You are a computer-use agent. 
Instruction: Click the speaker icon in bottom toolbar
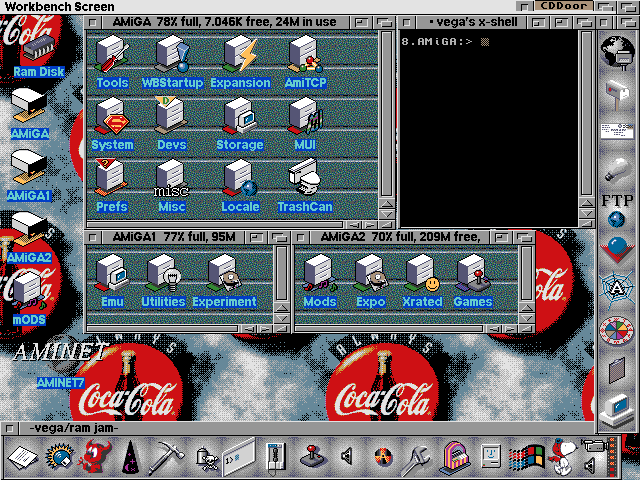coord(347,456)
